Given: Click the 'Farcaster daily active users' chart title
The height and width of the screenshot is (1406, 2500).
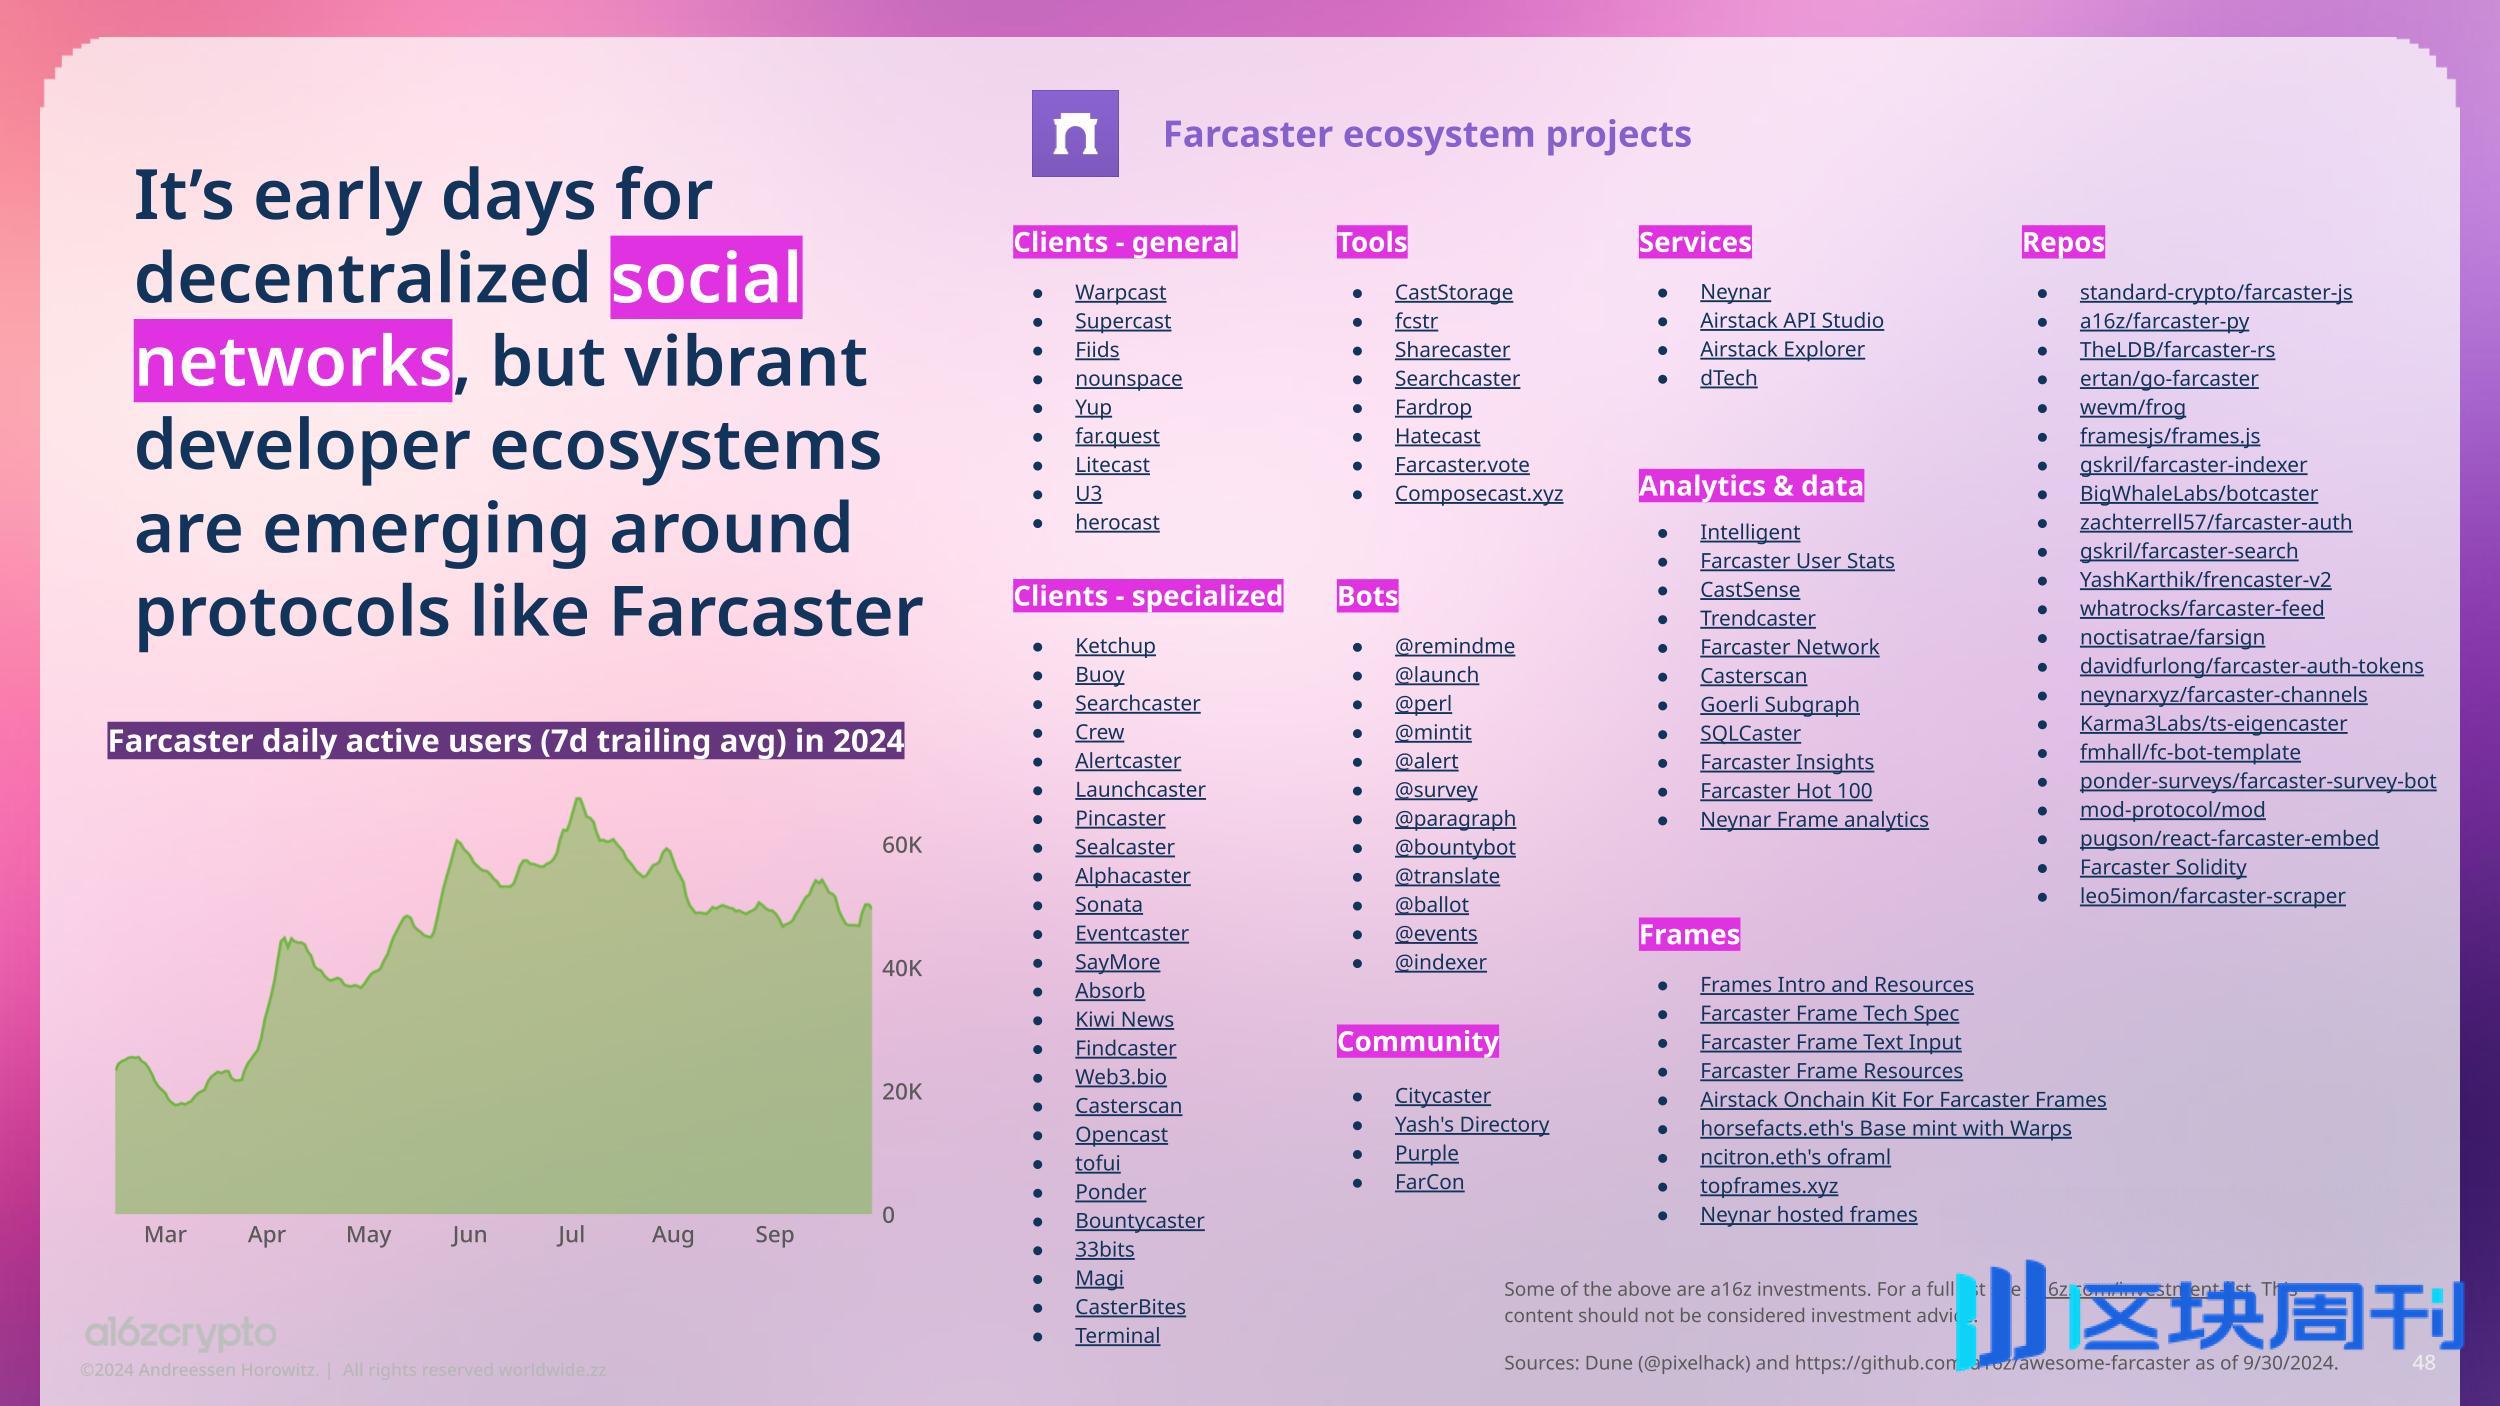Looking at the screenshot, I should 506,741.
